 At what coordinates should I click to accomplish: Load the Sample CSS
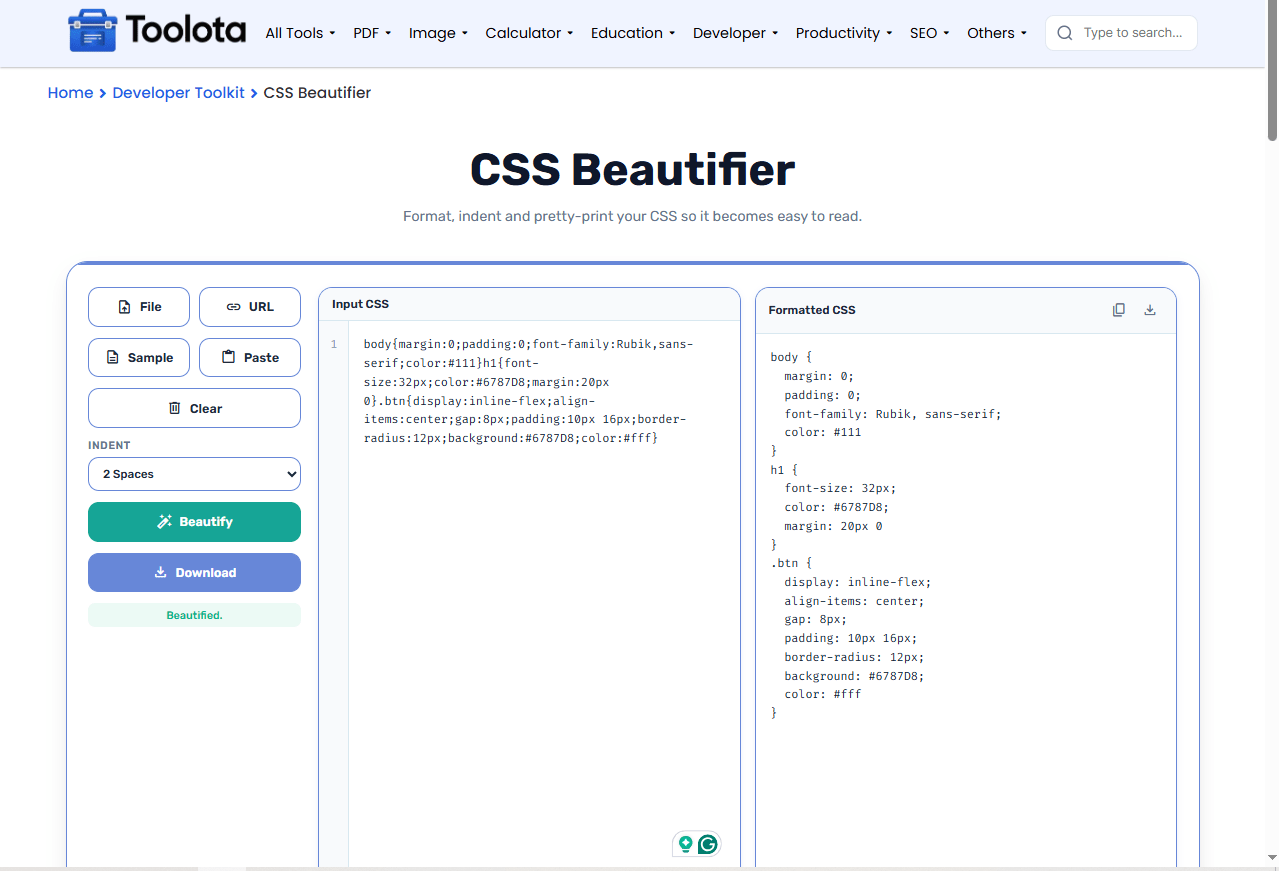139,357
